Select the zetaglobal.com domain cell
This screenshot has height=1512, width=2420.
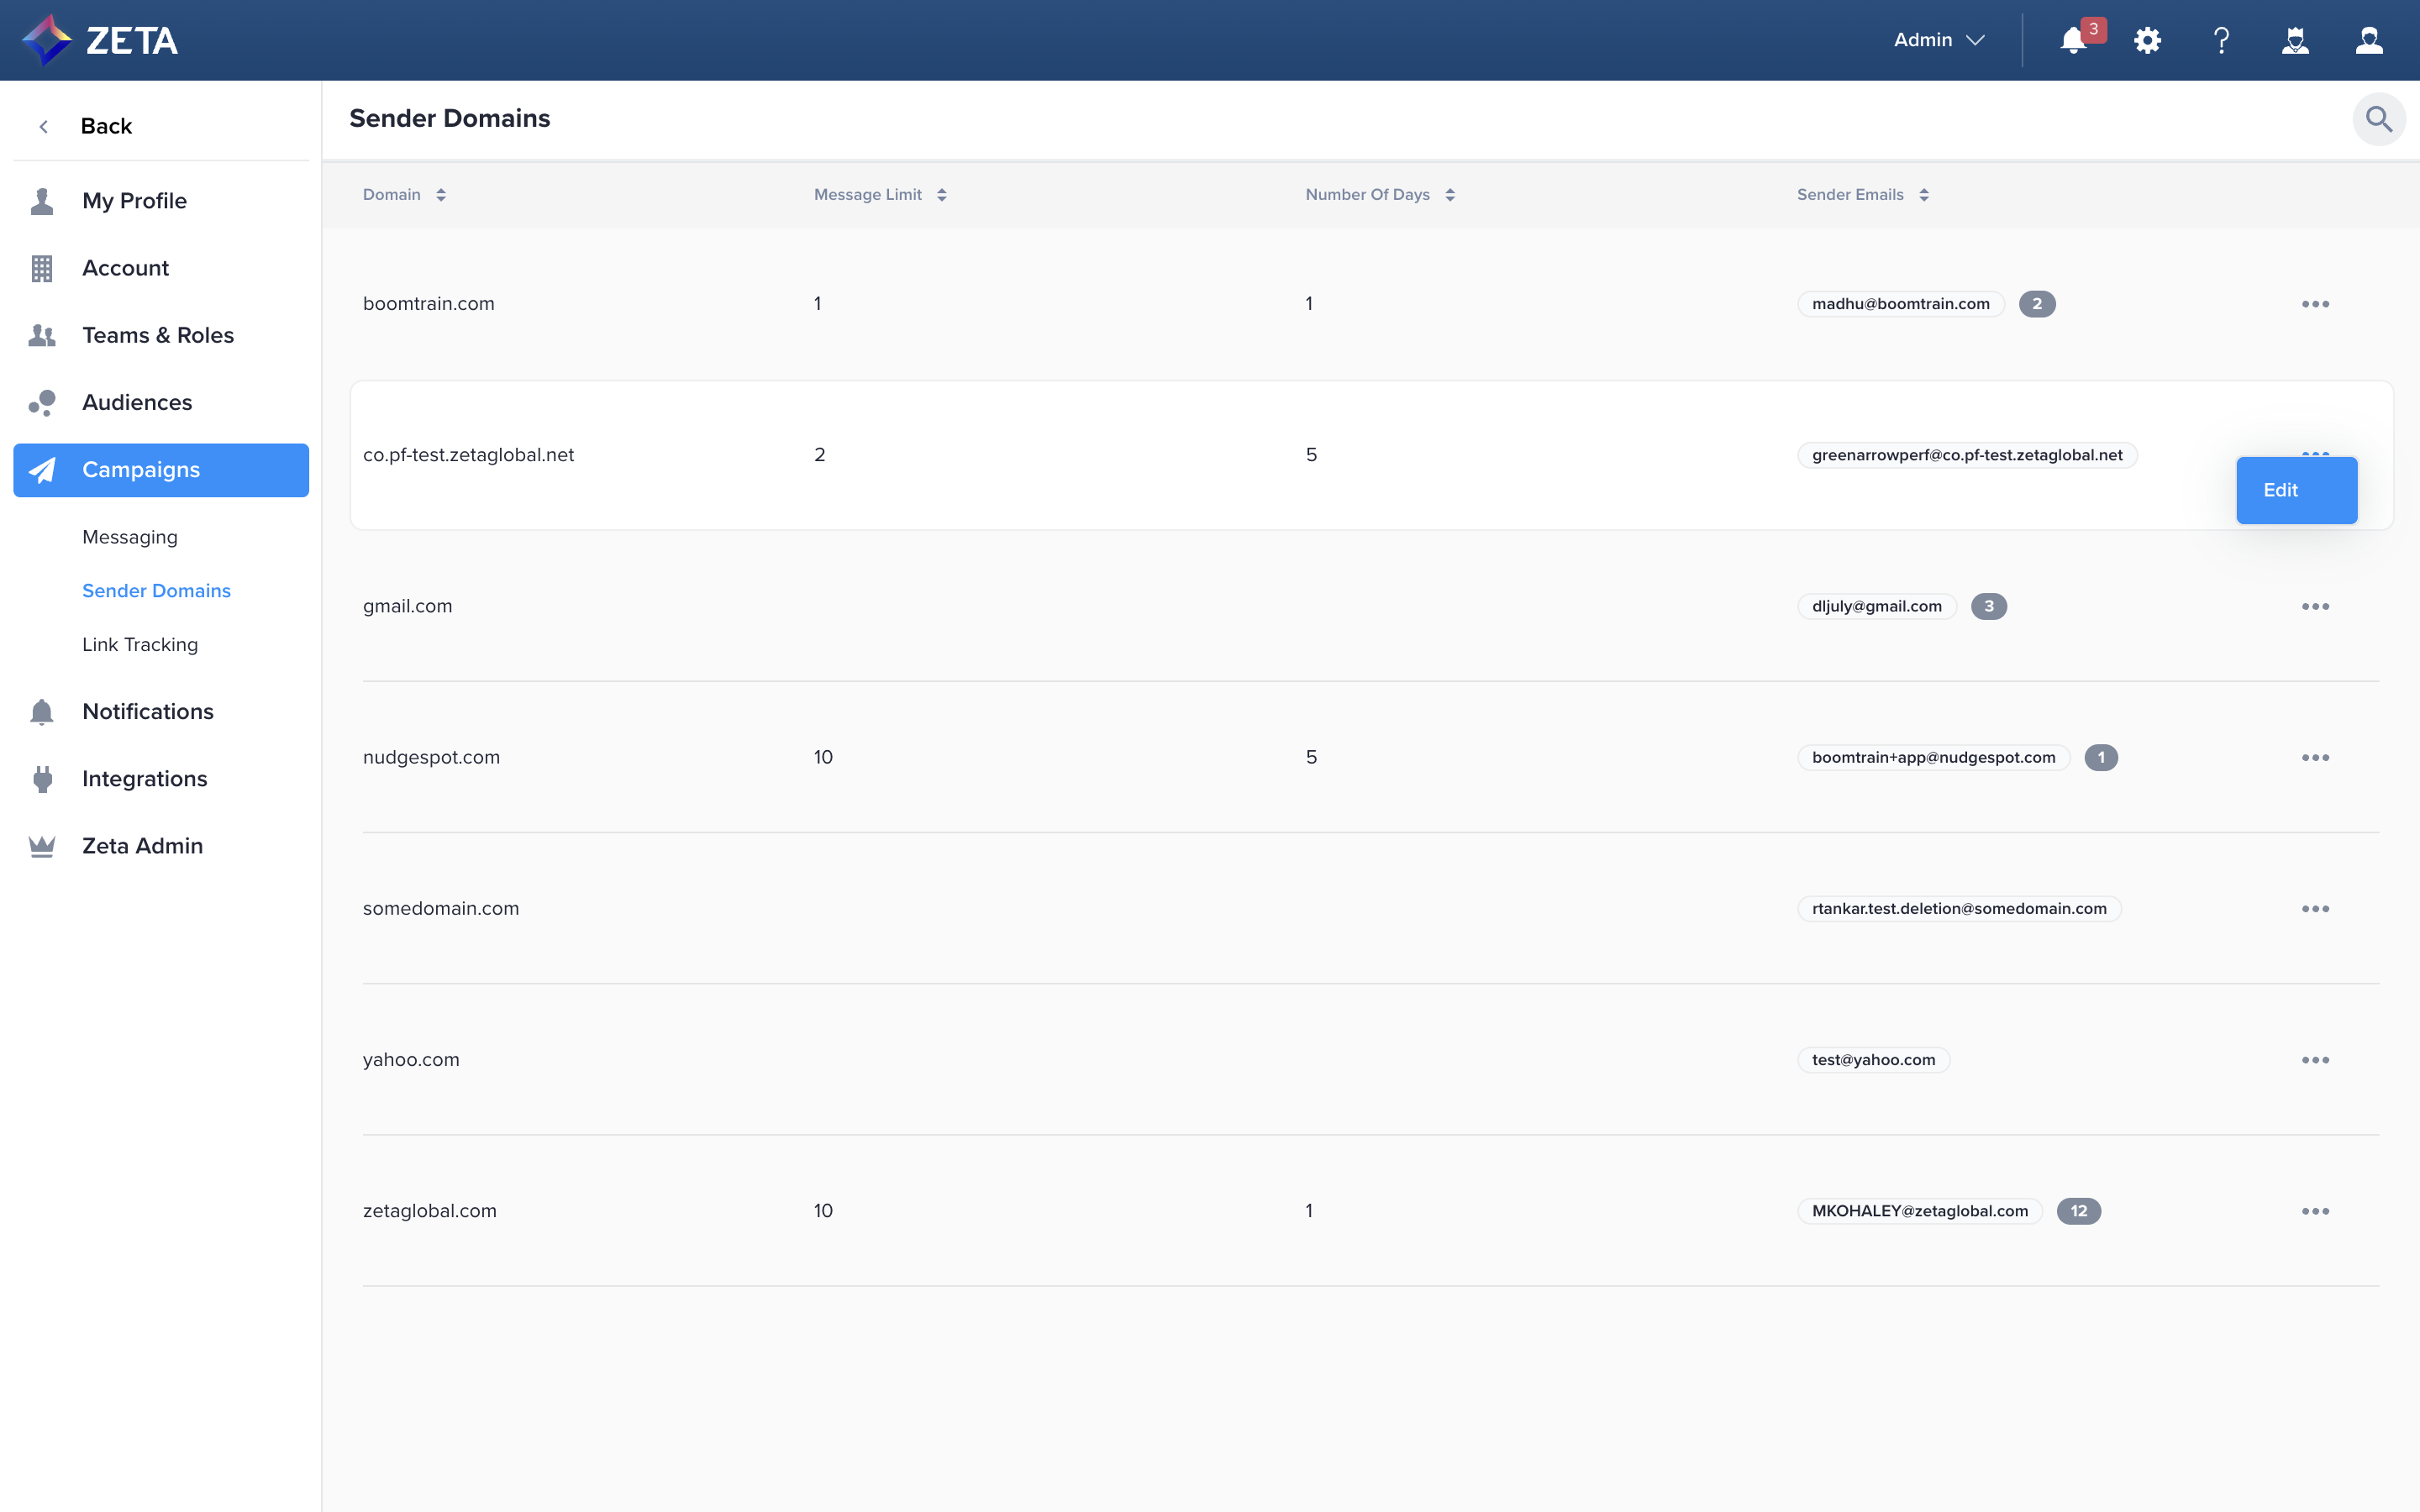[429, 1211]
